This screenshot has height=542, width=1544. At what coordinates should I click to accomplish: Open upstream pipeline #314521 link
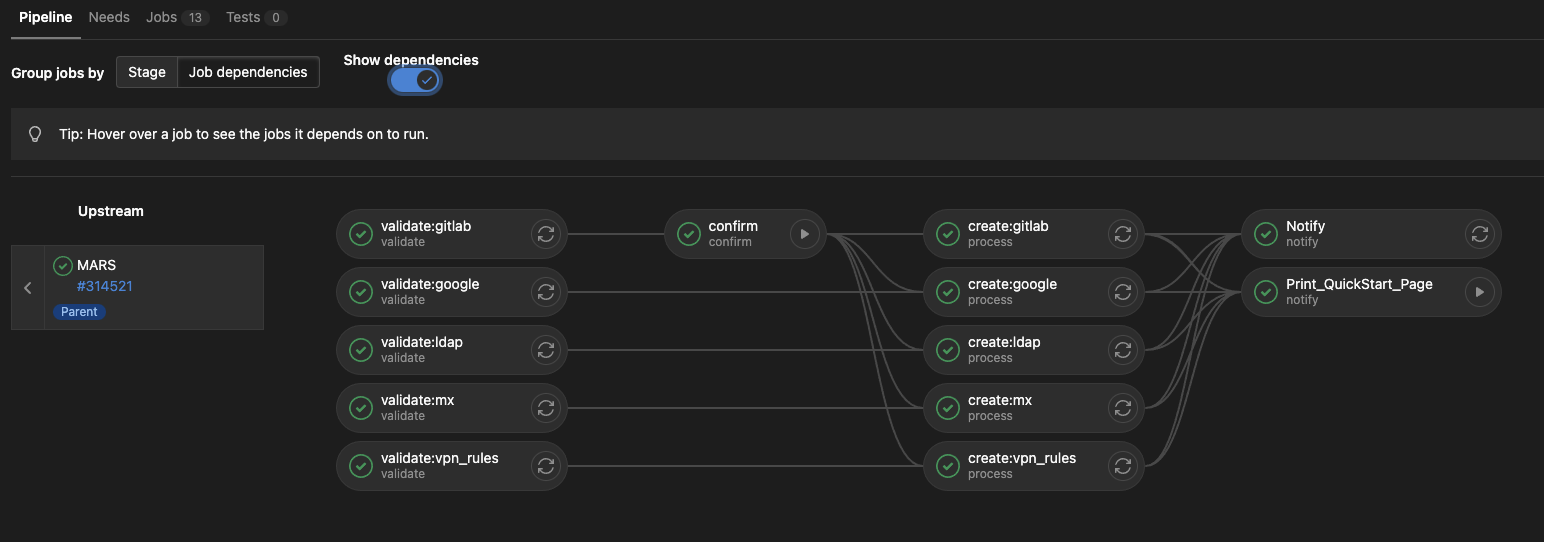click(105, 286)
